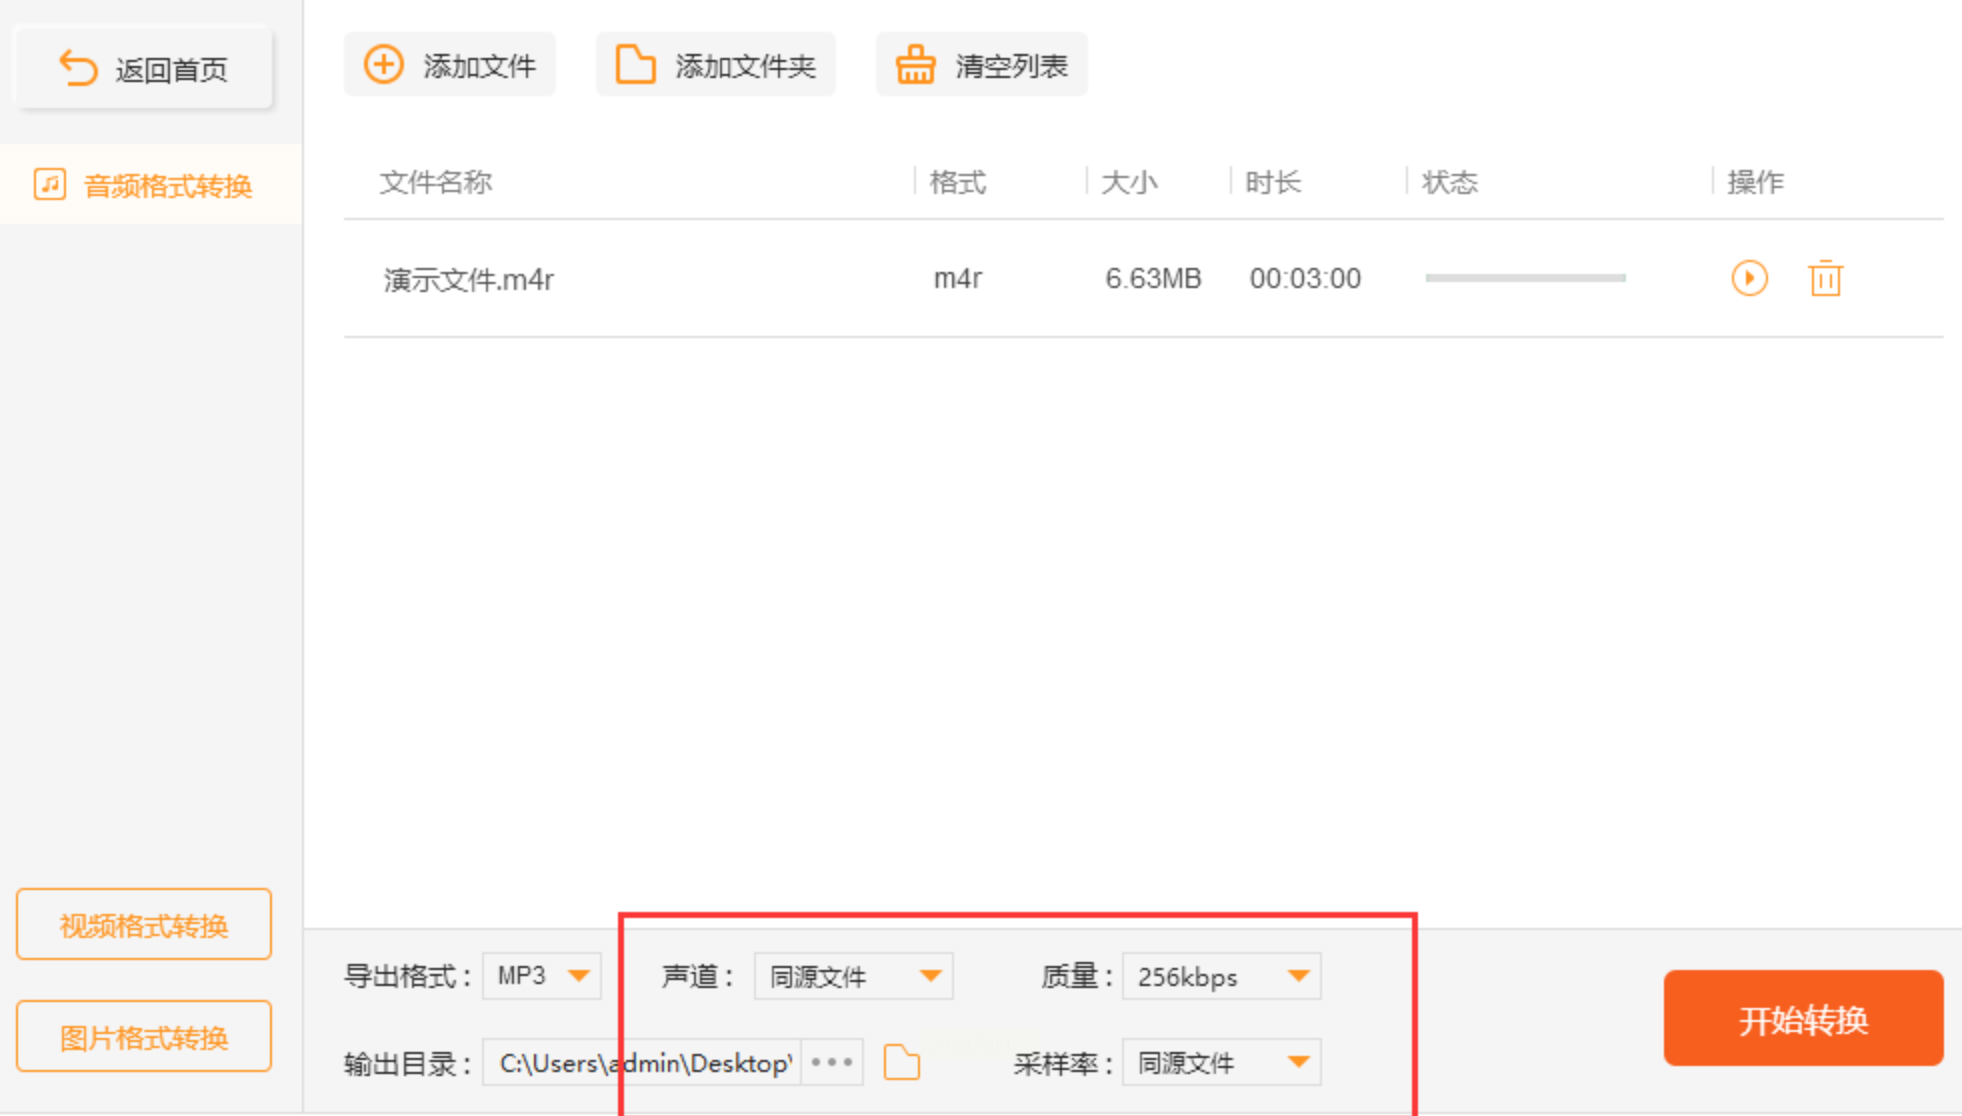This screenshot has height=1116, width=1962.
Task: Delete 演示文件.m4r using trash icon
Action: click(1825, 278)
